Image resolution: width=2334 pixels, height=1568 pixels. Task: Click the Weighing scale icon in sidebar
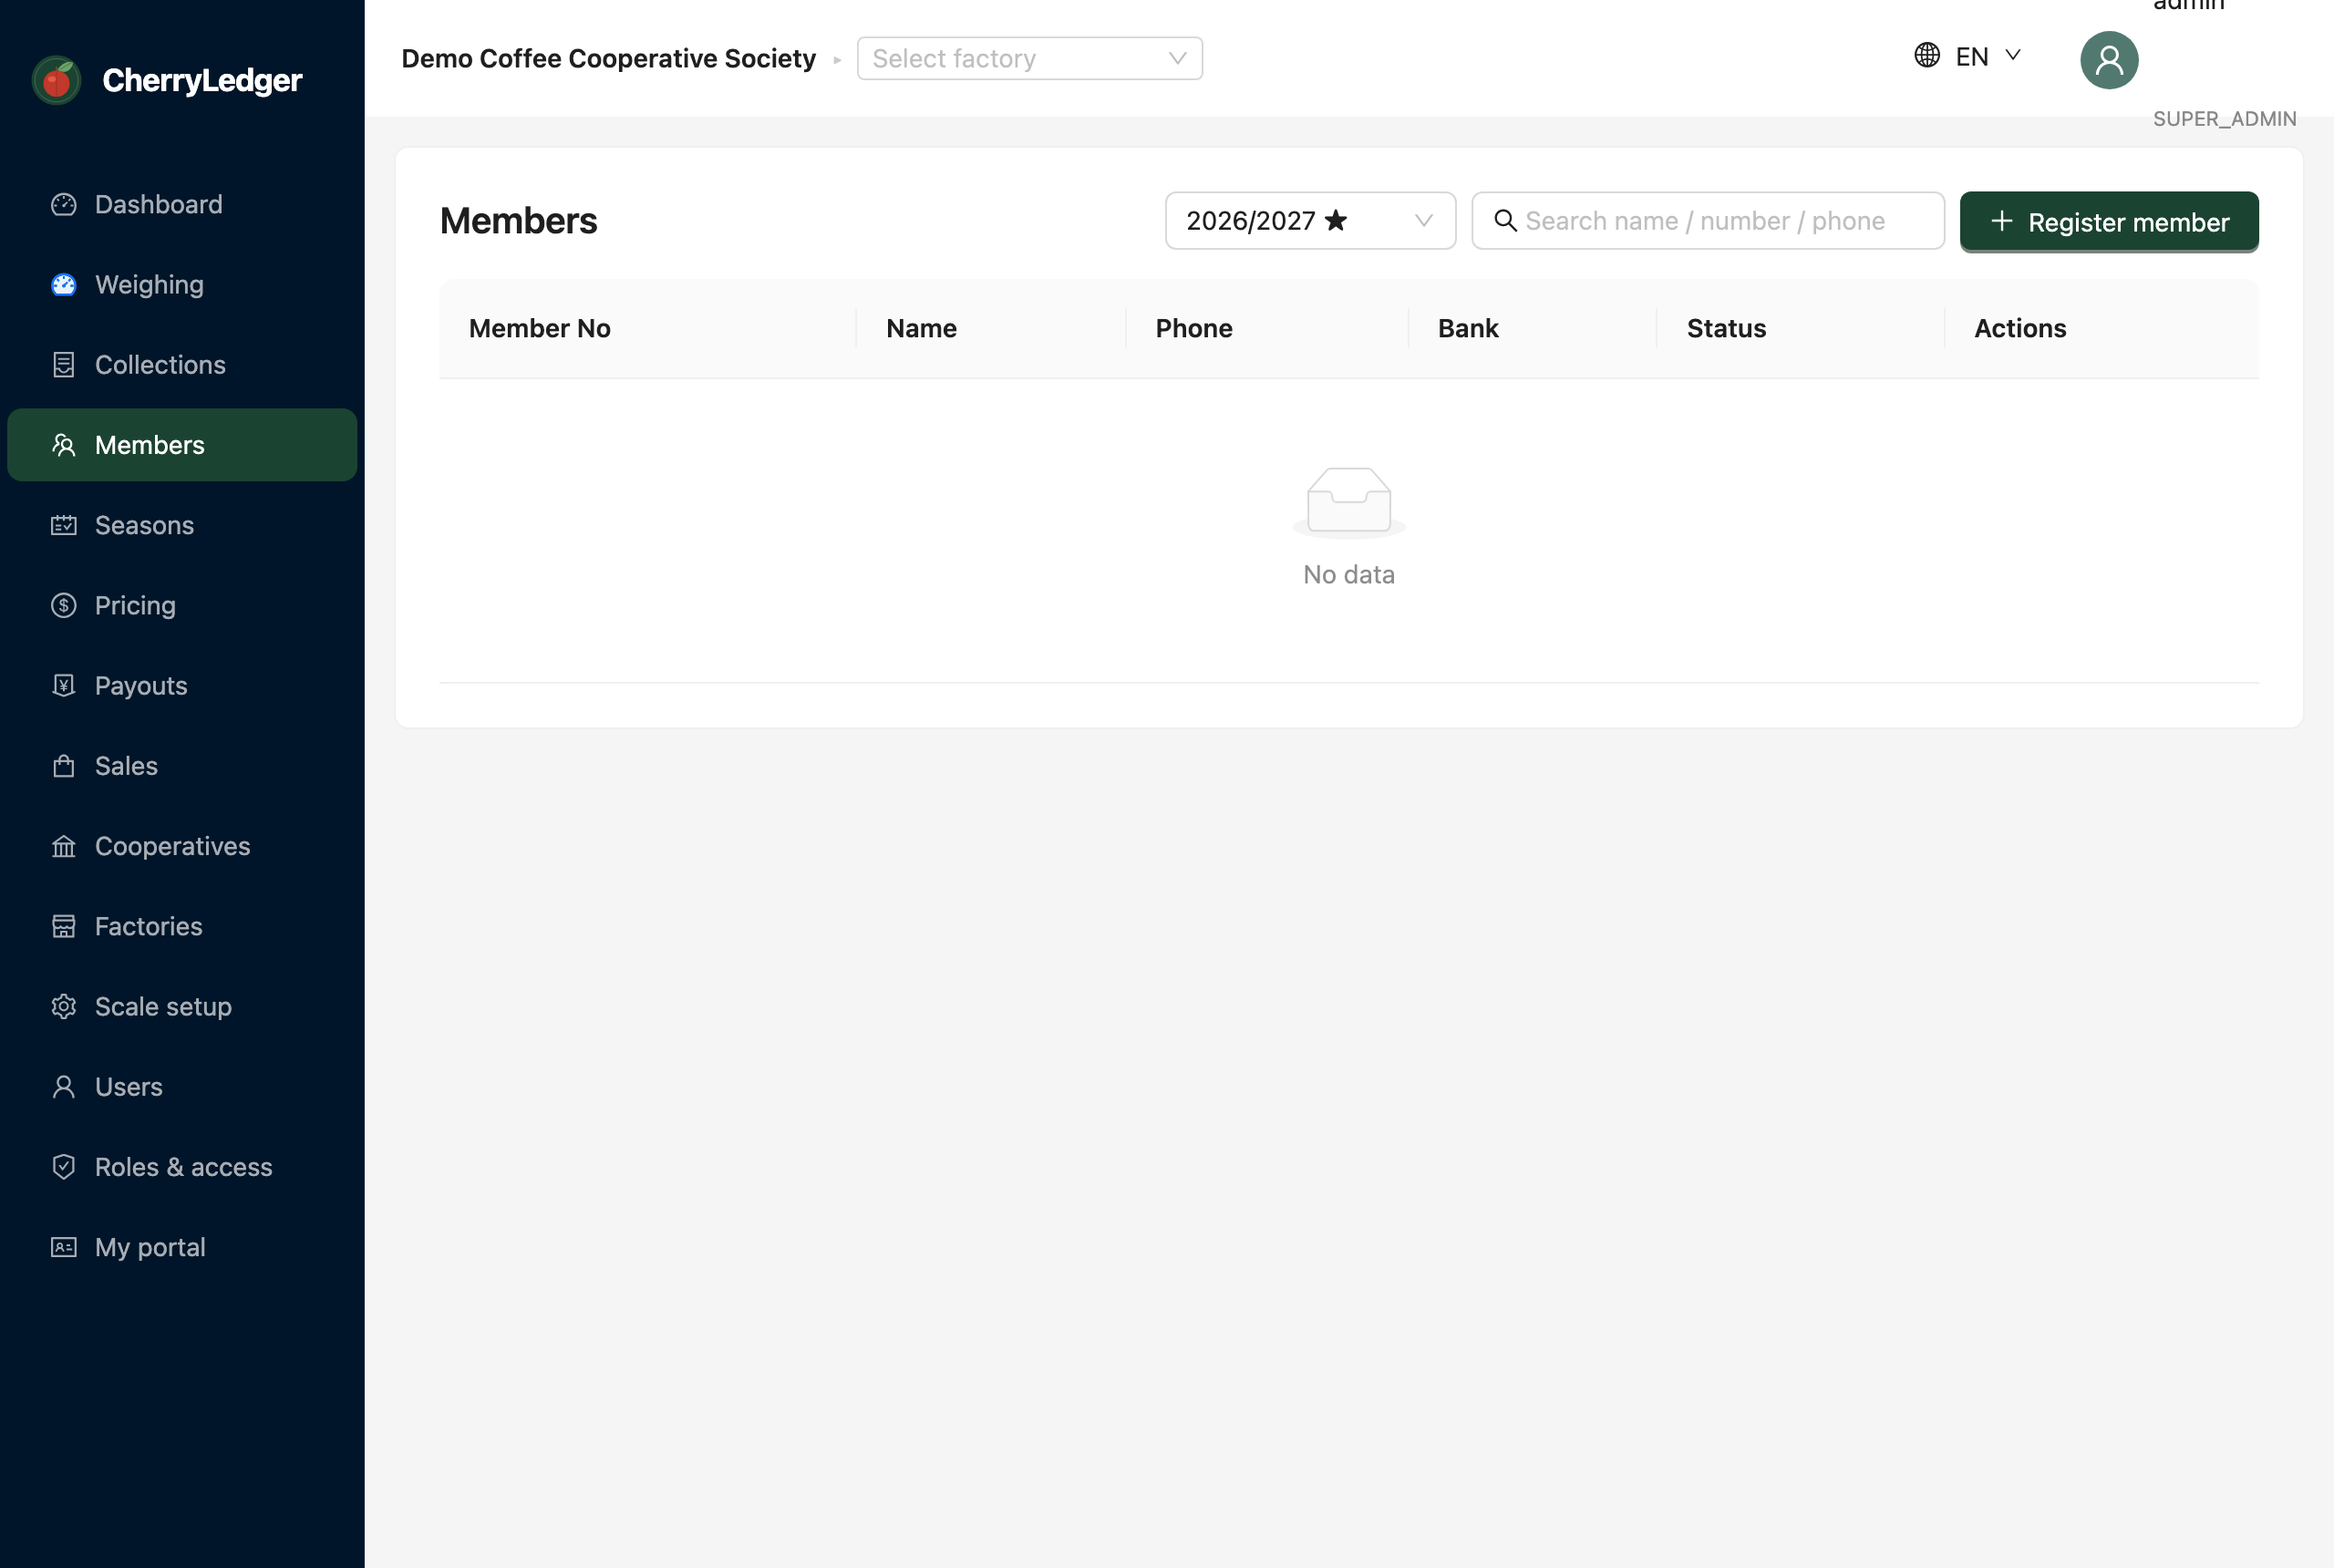click(x=64, y=284)
